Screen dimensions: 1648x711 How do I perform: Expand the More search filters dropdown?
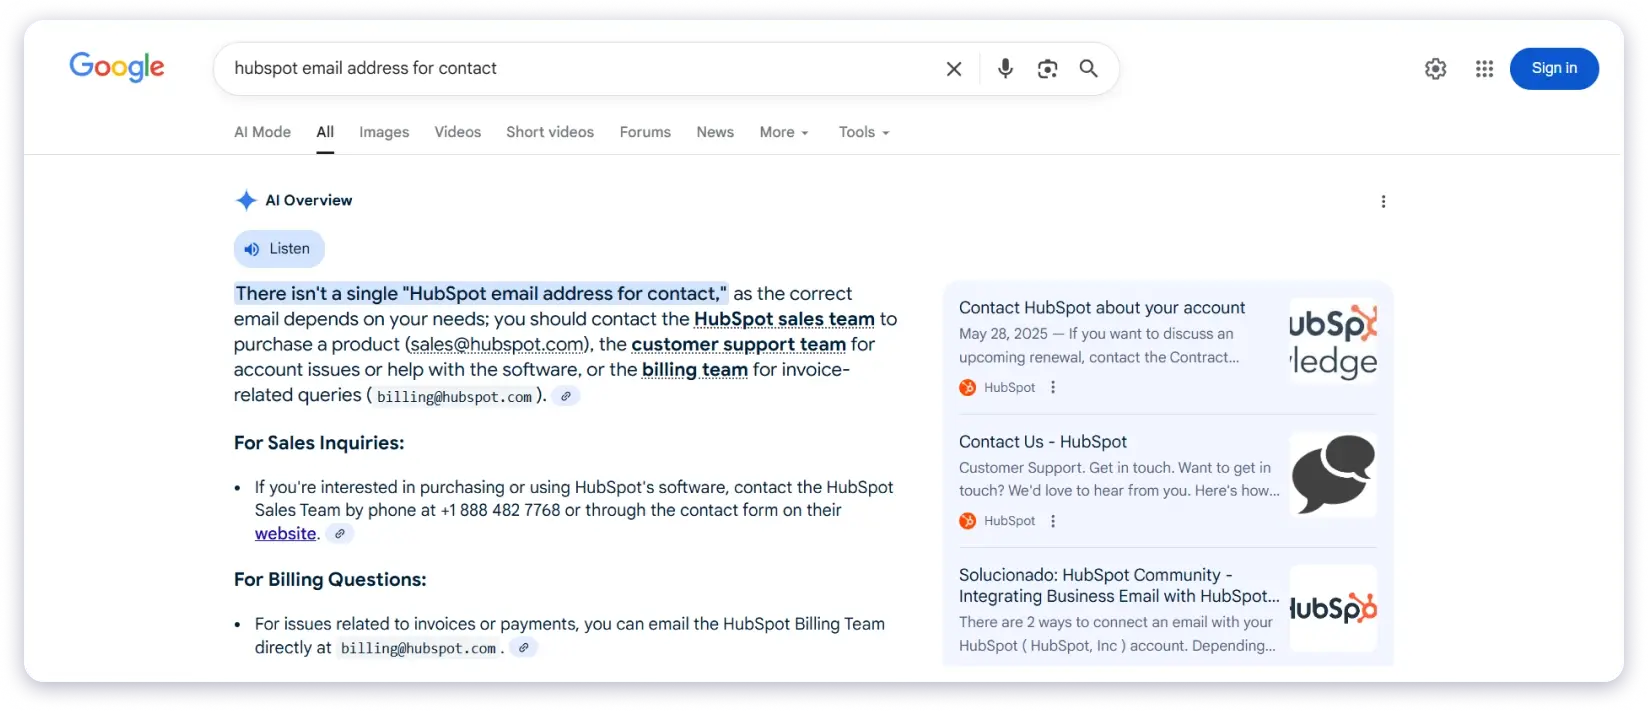coord(784,132)
